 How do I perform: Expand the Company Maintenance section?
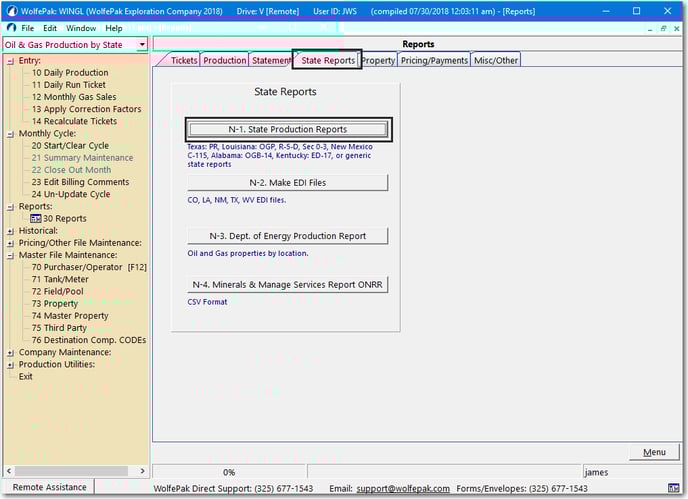point(11,352)
